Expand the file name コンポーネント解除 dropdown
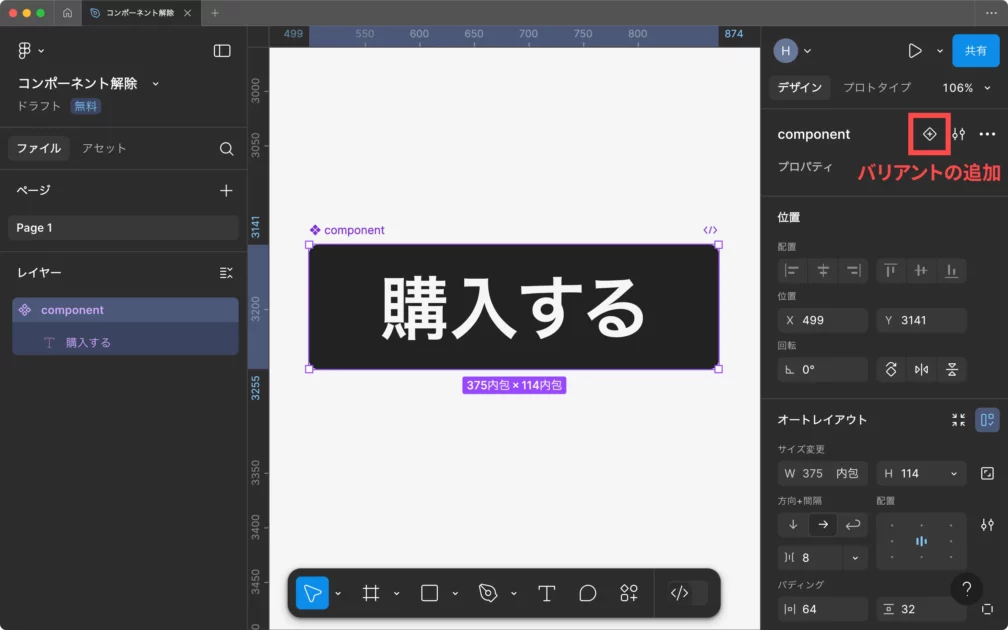Screen dimensions: 1008x630 pos(155,84)
